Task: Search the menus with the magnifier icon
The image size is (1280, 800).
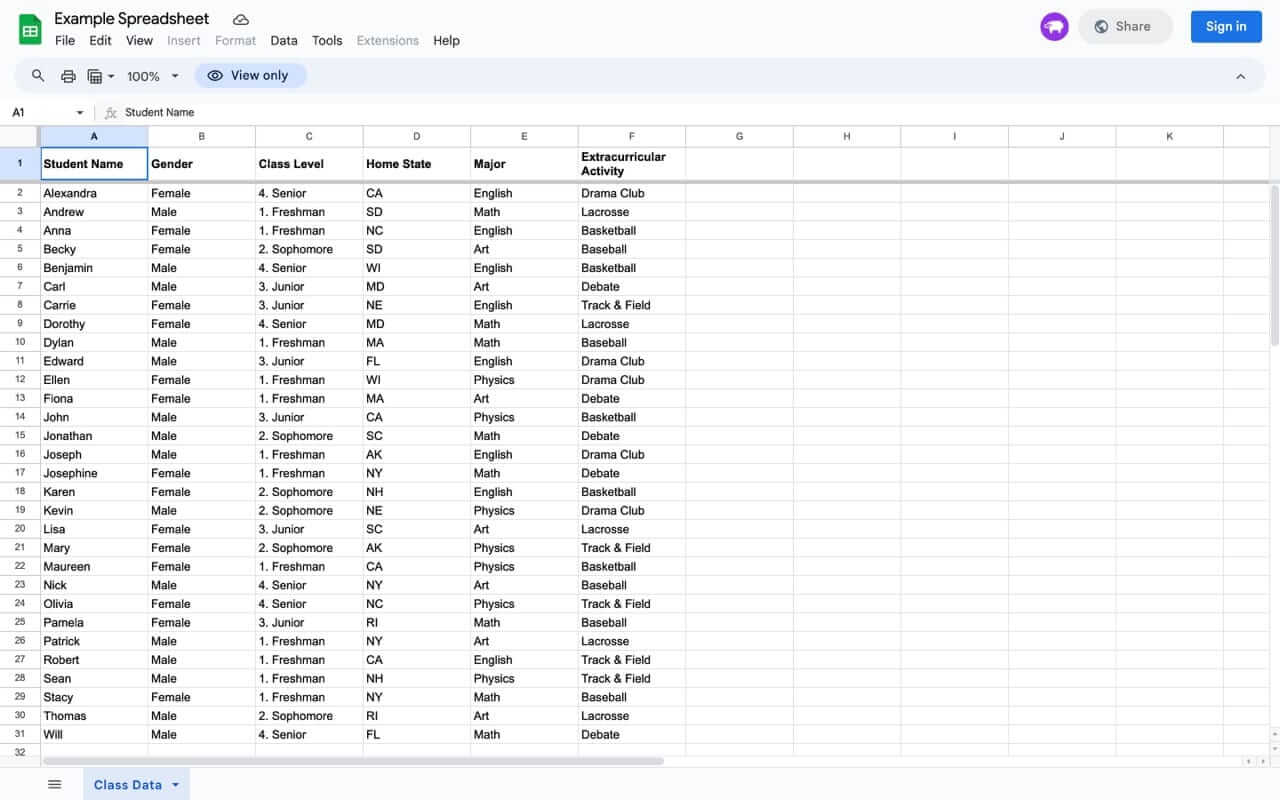Action: (x=38, y=76)
